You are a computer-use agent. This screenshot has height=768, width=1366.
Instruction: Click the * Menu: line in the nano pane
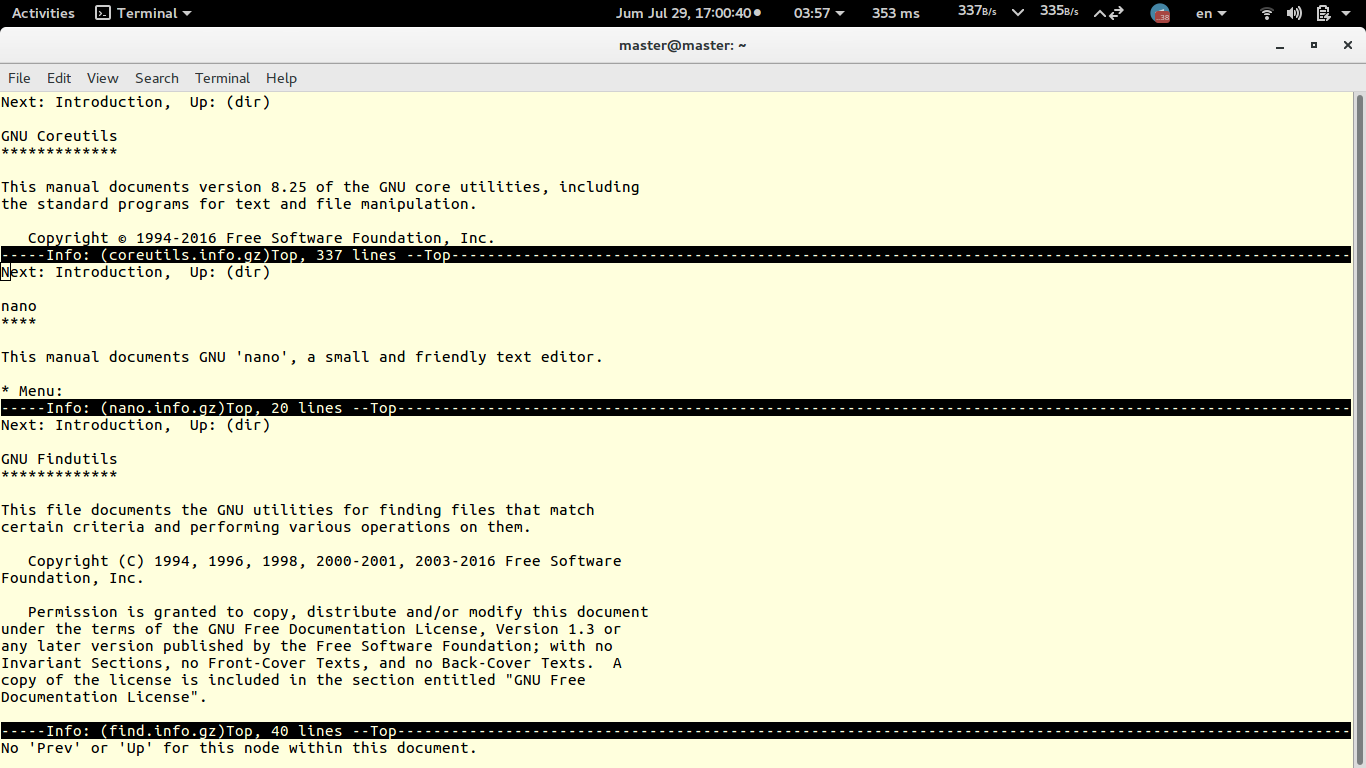pyautogui.click(x=32, y=391)
